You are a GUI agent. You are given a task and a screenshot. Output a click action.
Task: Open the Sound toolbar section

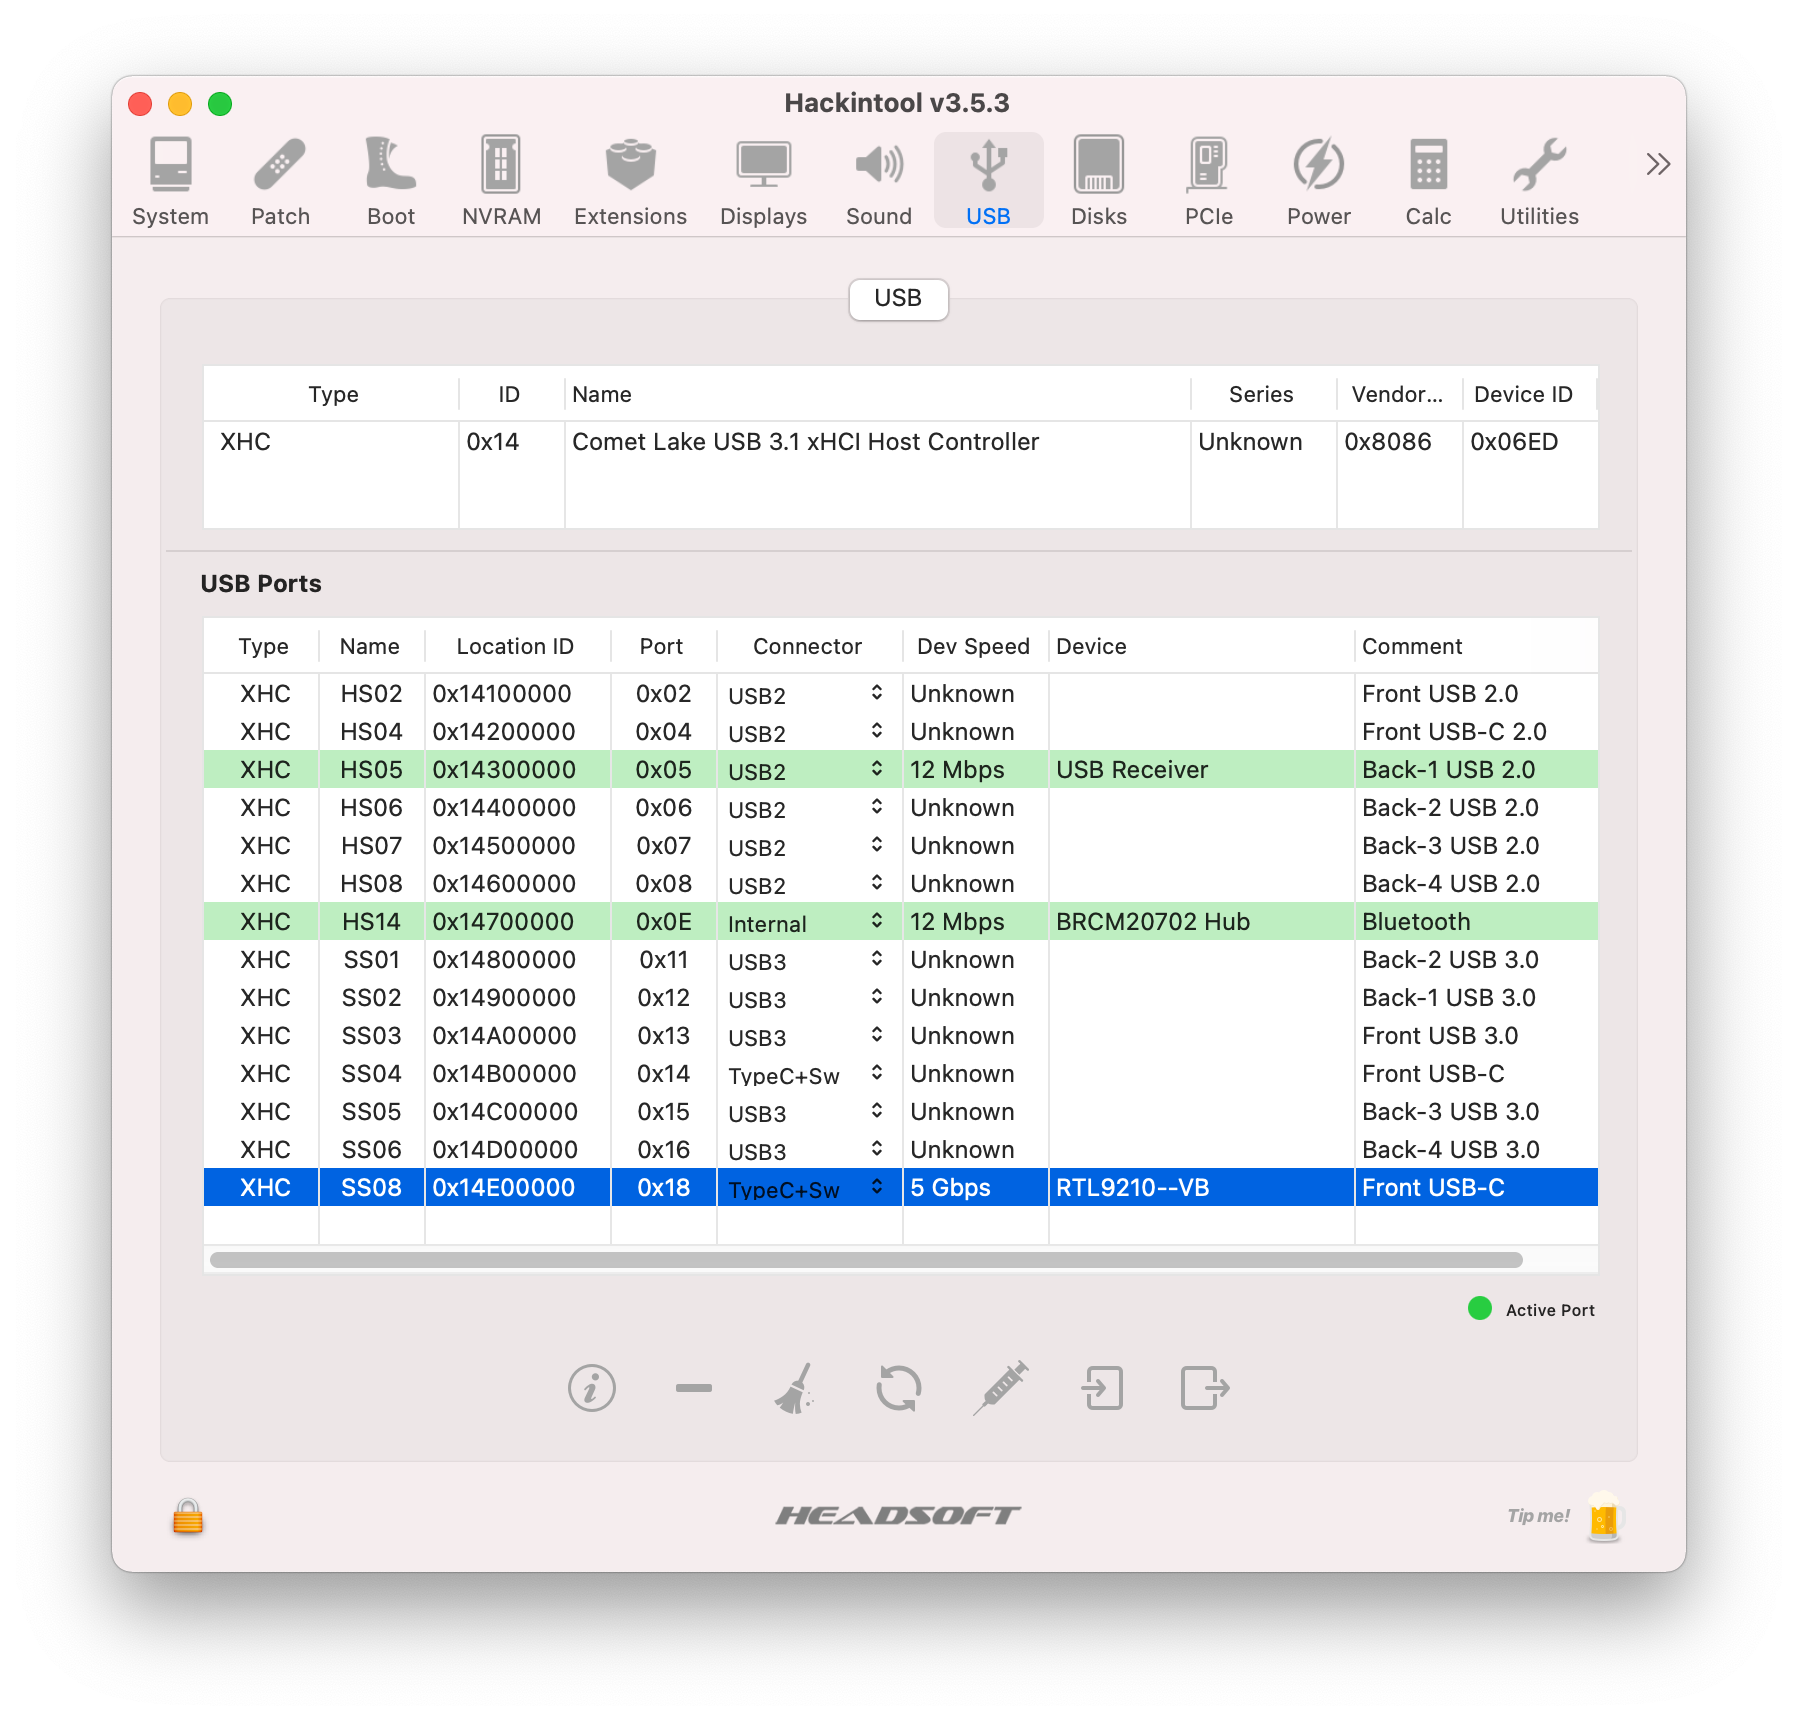point(878,182)
